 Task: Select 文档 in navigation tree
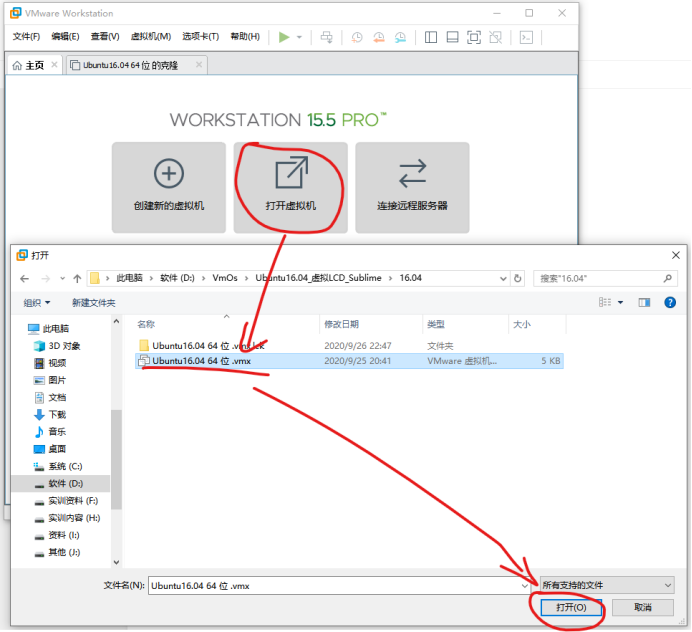pos(49,398)
